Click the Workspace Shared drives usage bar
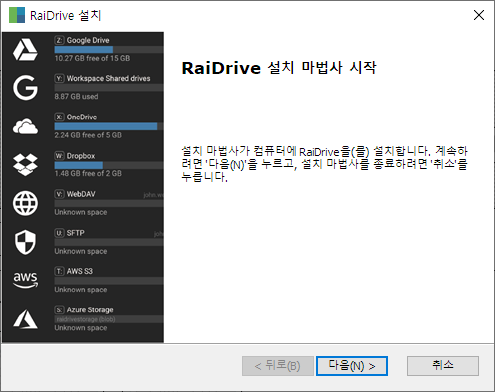This screenshot has height=392, width=495. pyautogui.click(x=109, y=88)
